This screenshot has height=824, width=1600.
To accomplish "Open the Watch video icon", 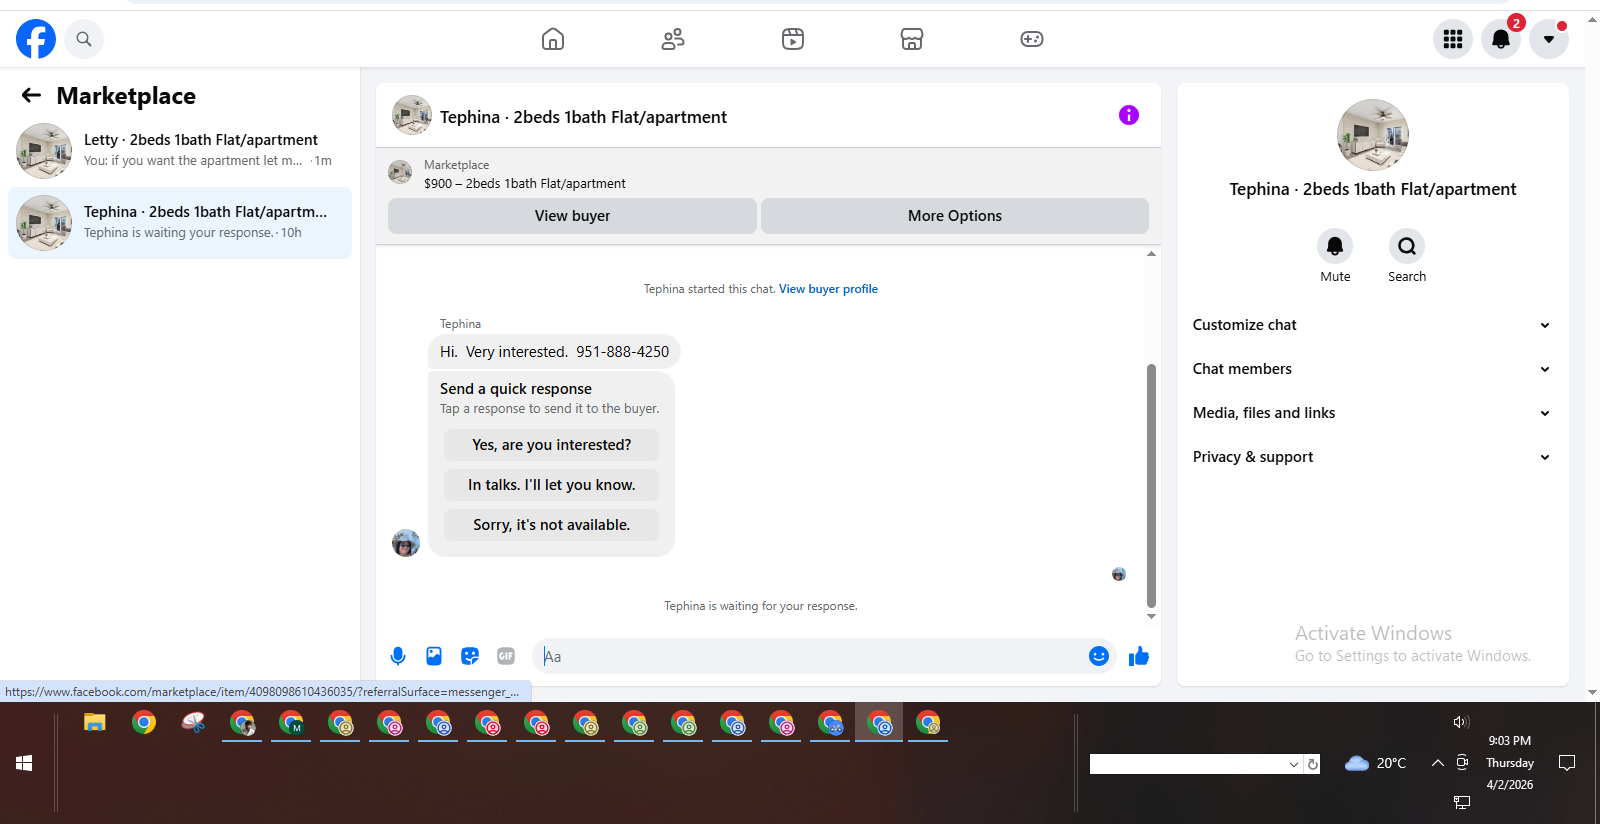I will coord(793,39).
